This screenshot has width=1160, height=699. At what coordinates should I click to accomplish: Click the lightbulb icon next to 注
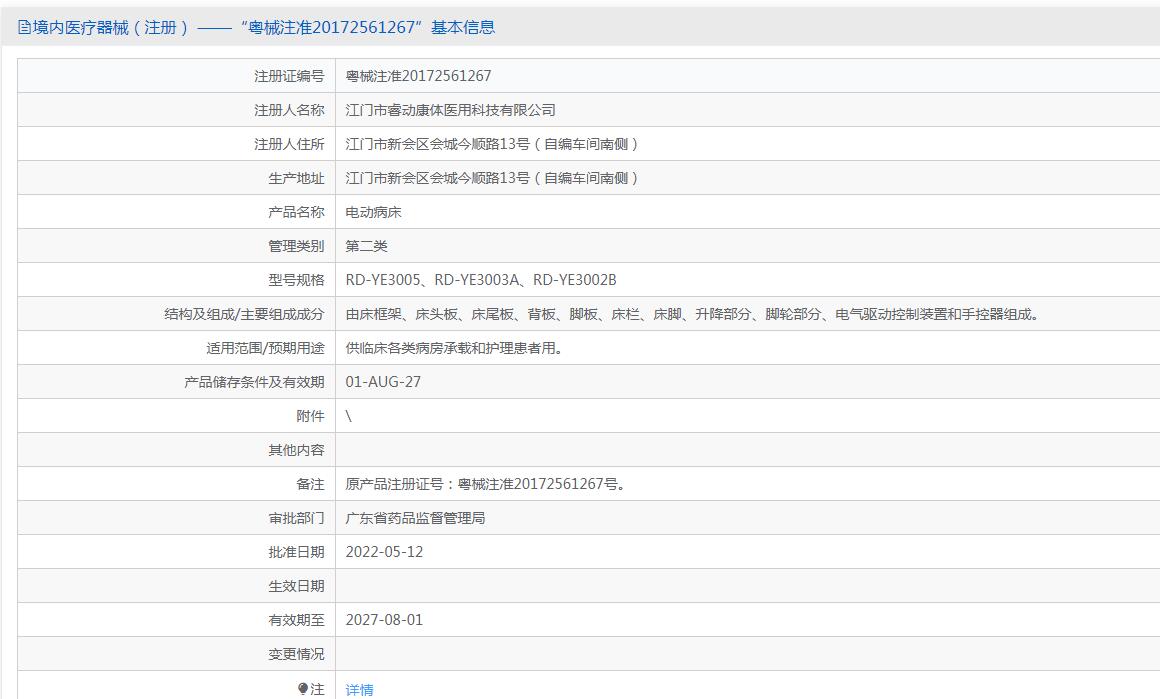[x=303, y=689]
